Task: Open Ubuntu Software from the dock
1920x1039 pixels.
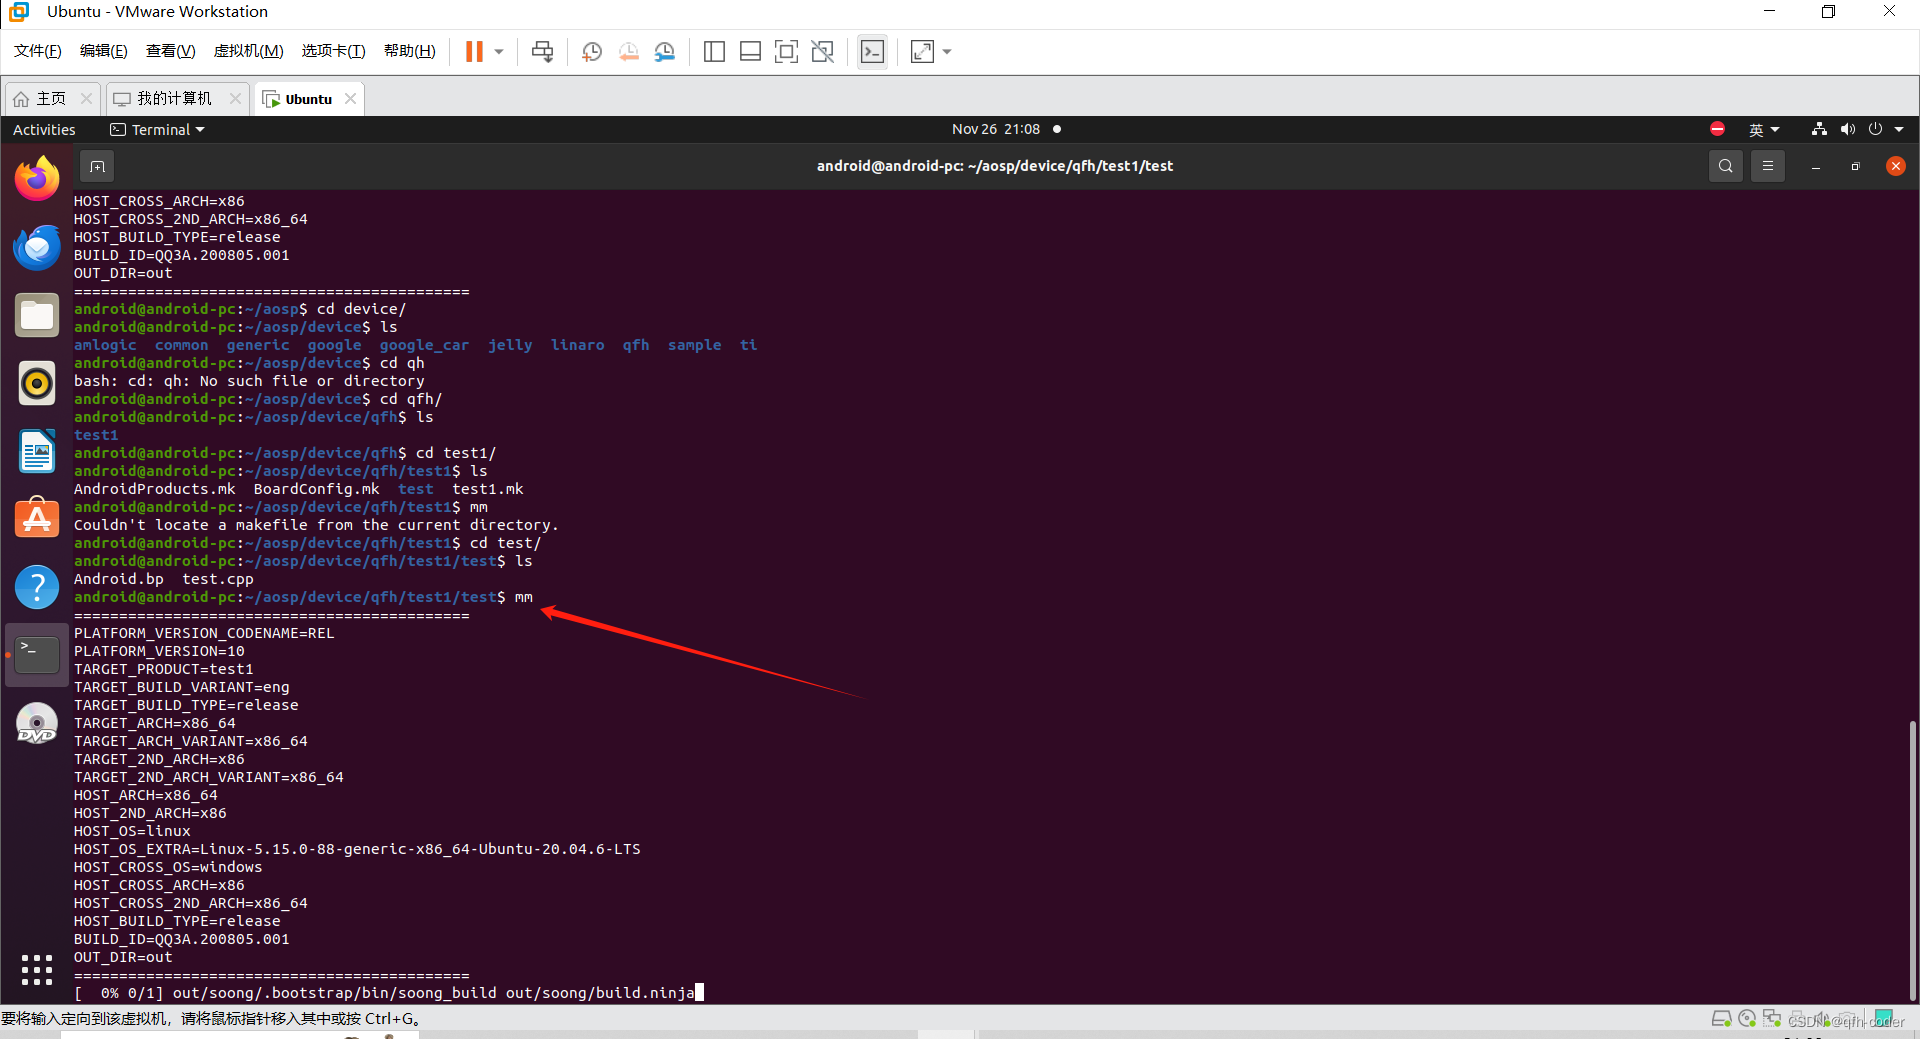Action: pyautogui.click(x=37, y=519)
